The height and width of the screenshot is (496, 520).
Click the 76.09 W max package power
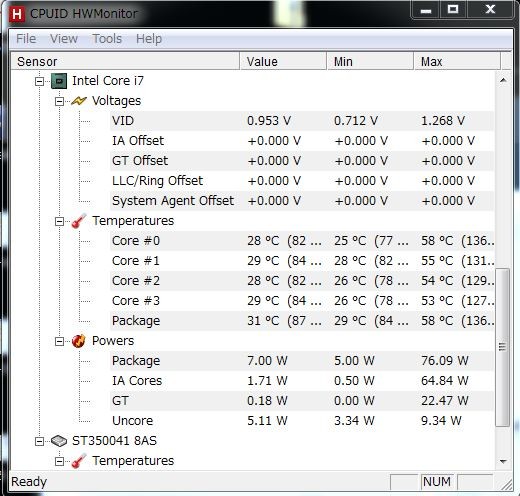(x=445, y=361)
